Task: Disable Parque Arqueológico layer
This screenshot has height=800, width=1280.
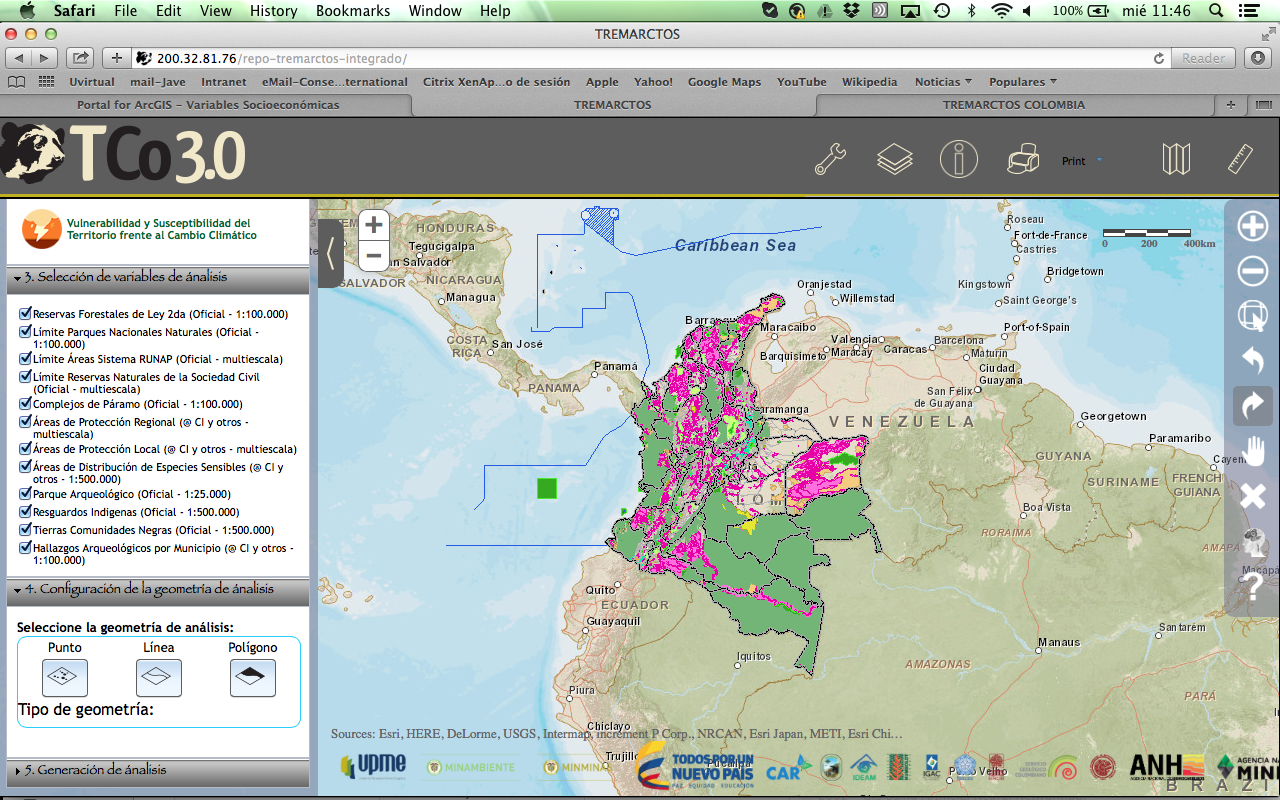Action: pyautogui.click(x=25, y=494)
